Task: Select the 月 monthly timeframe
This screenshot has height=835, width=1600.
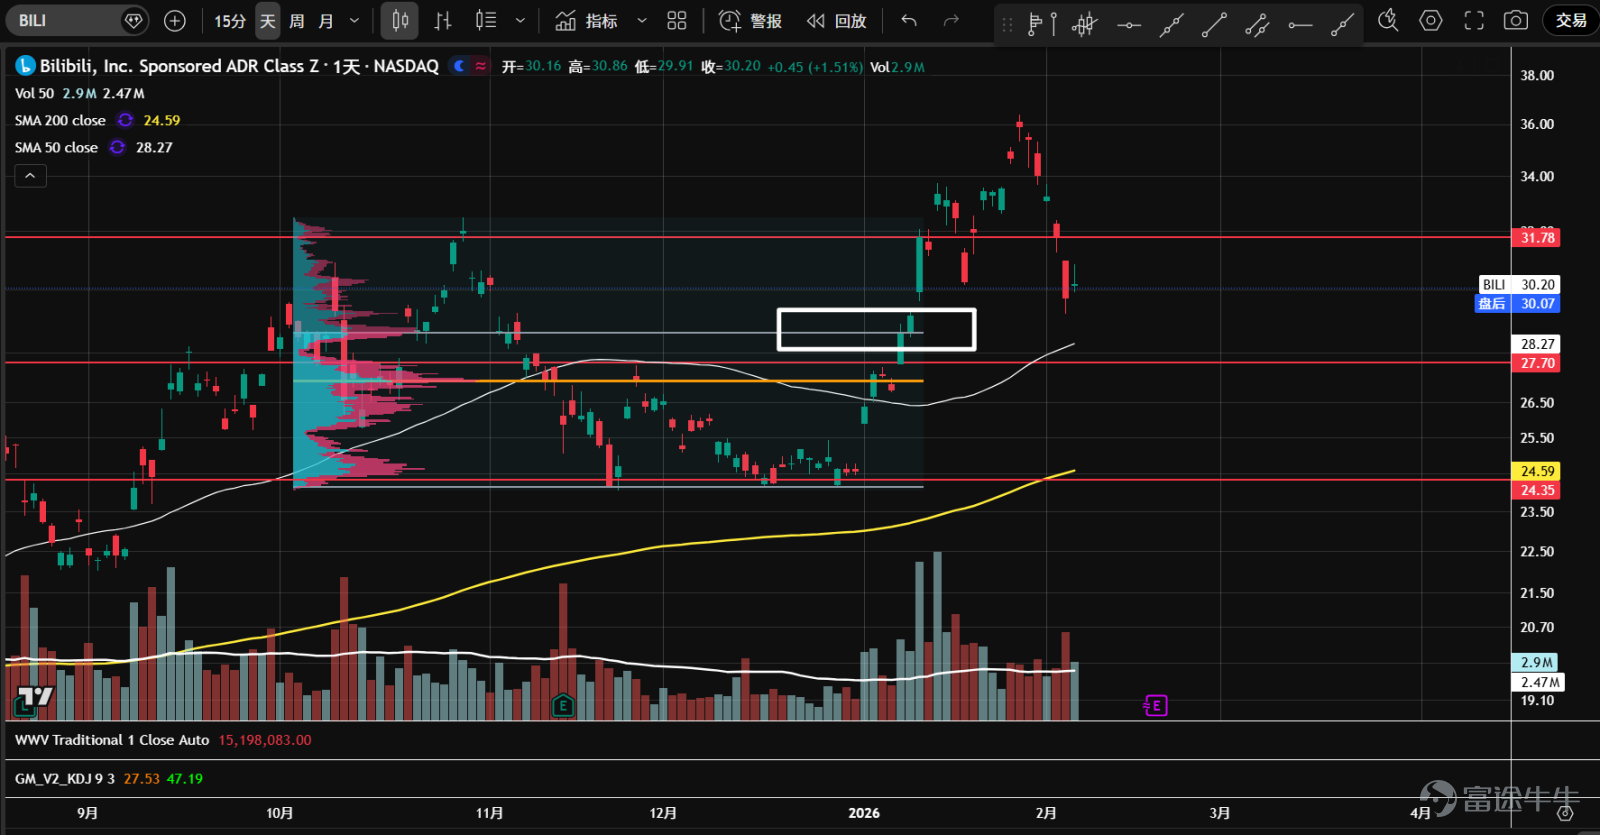Action: (326, 20)
